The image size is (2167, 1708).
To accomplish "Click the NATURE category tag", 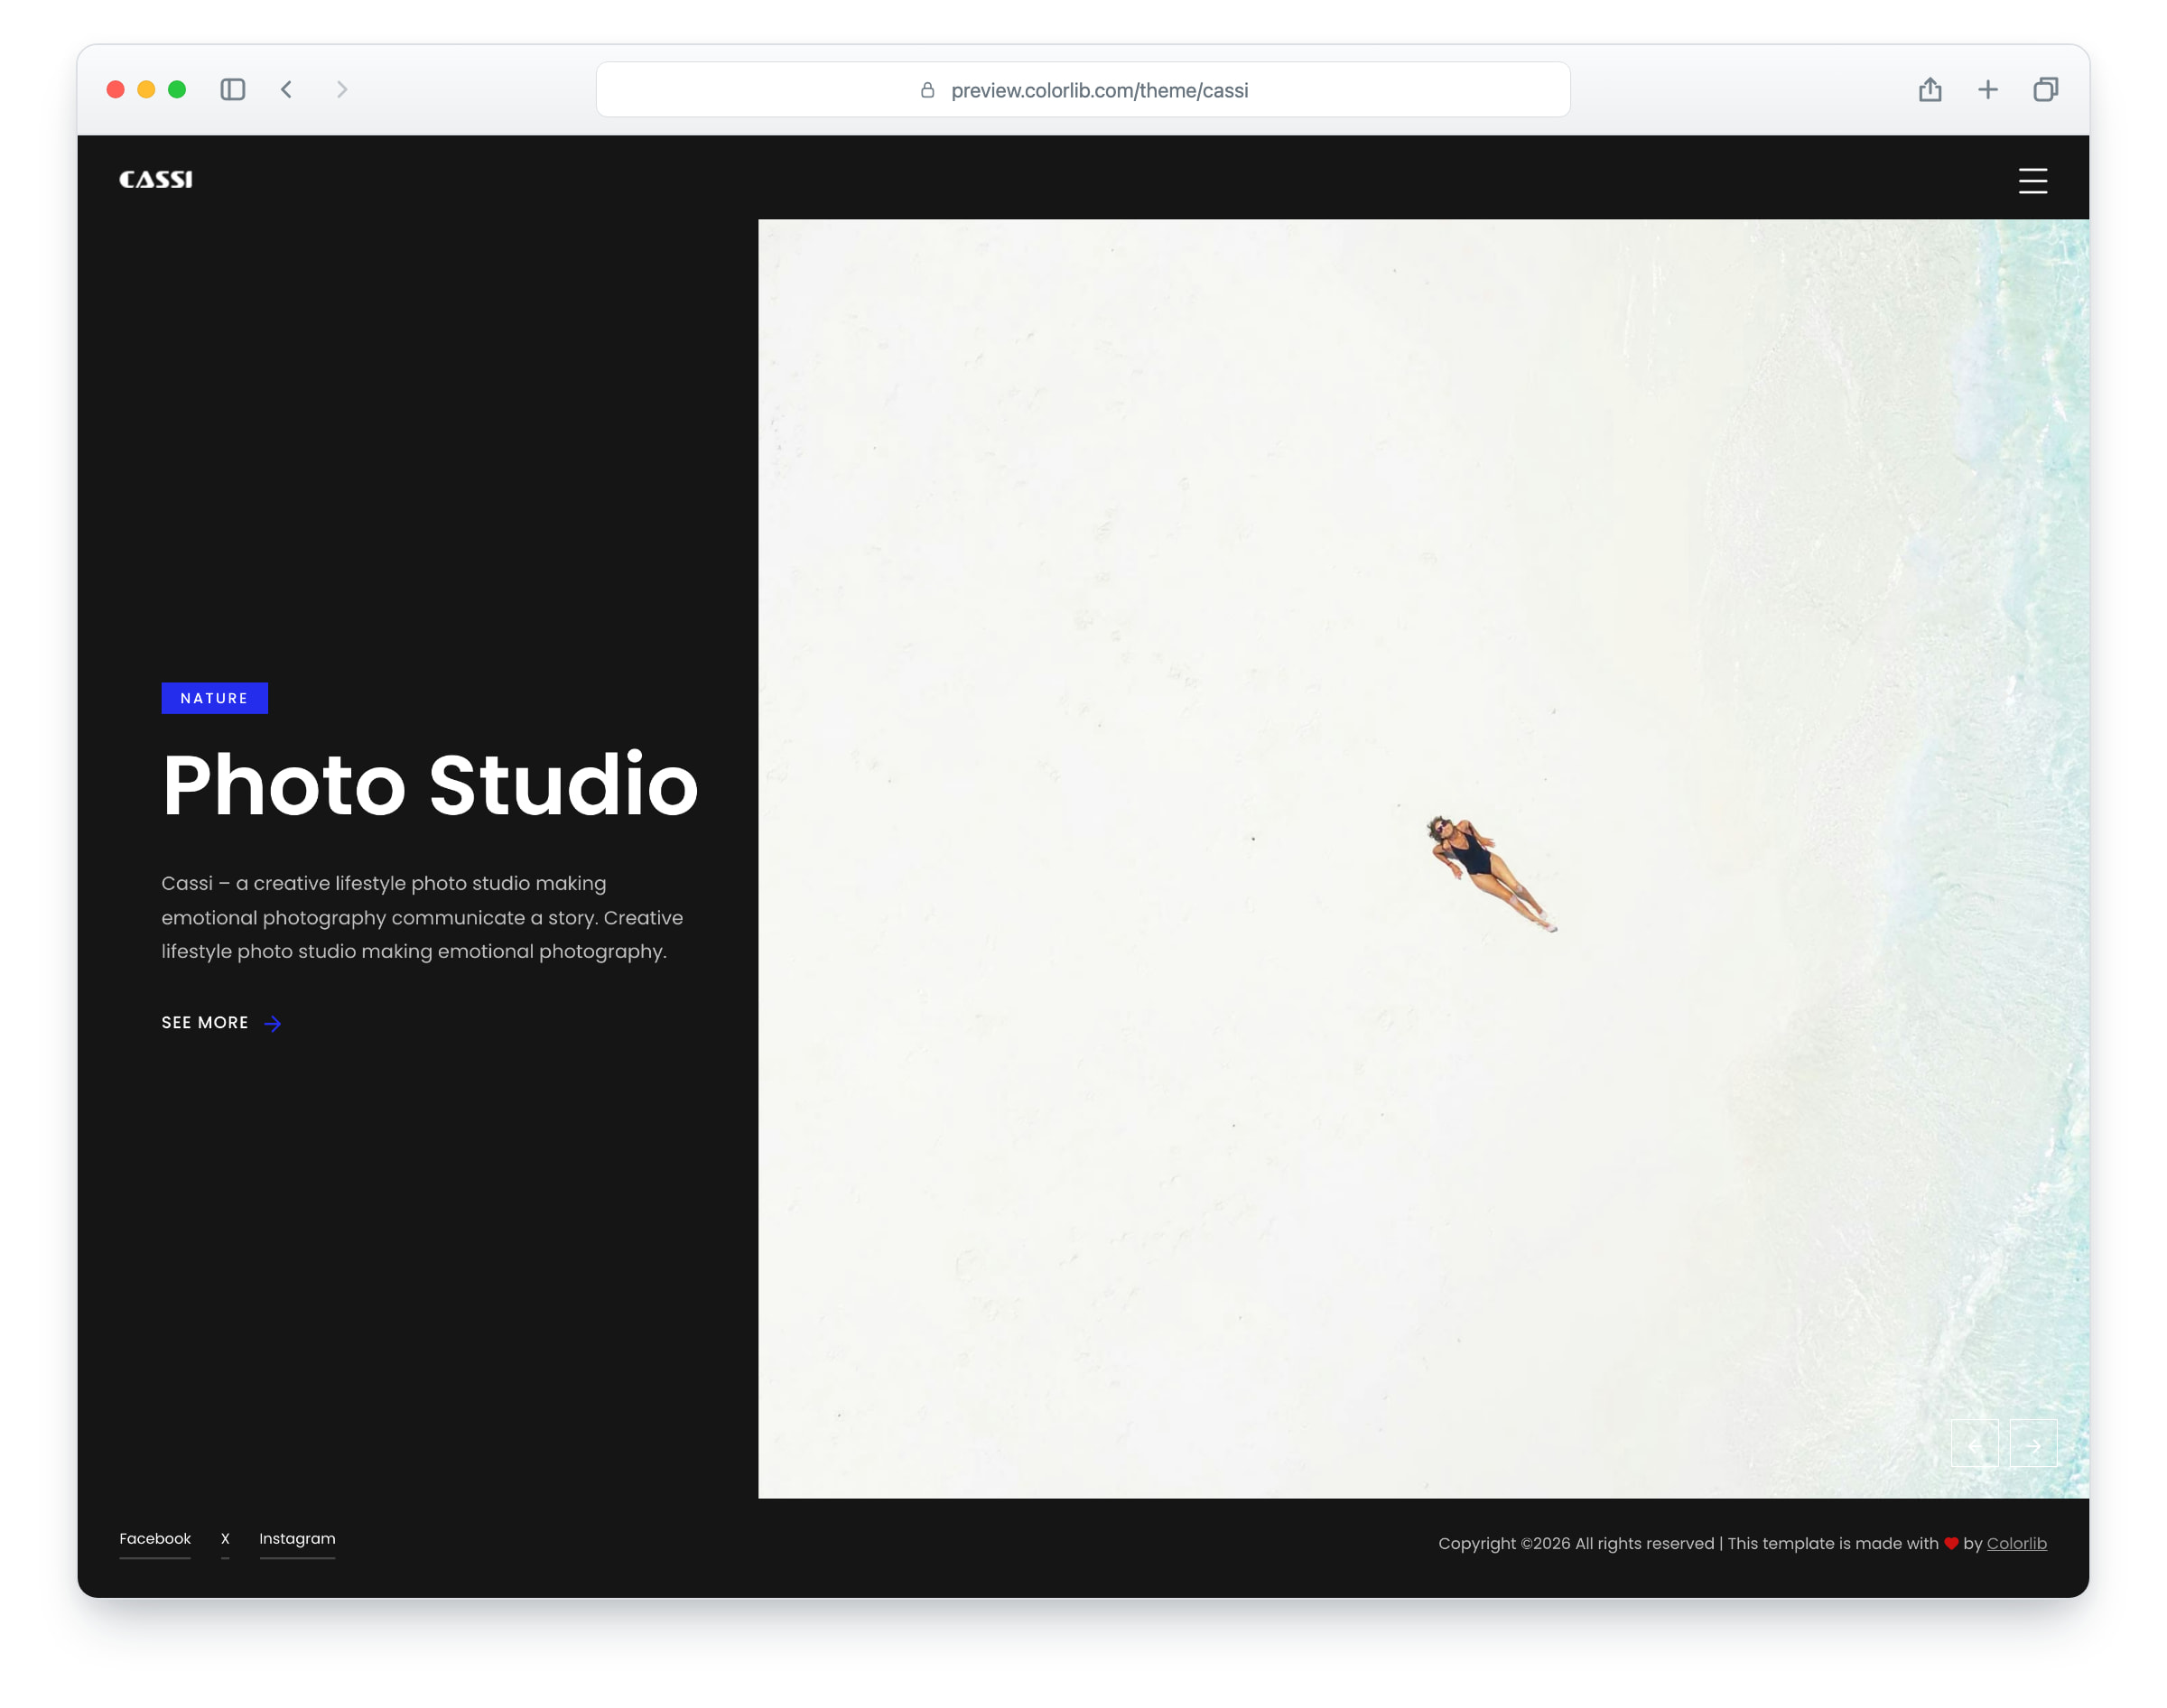I will pos(214,698).
